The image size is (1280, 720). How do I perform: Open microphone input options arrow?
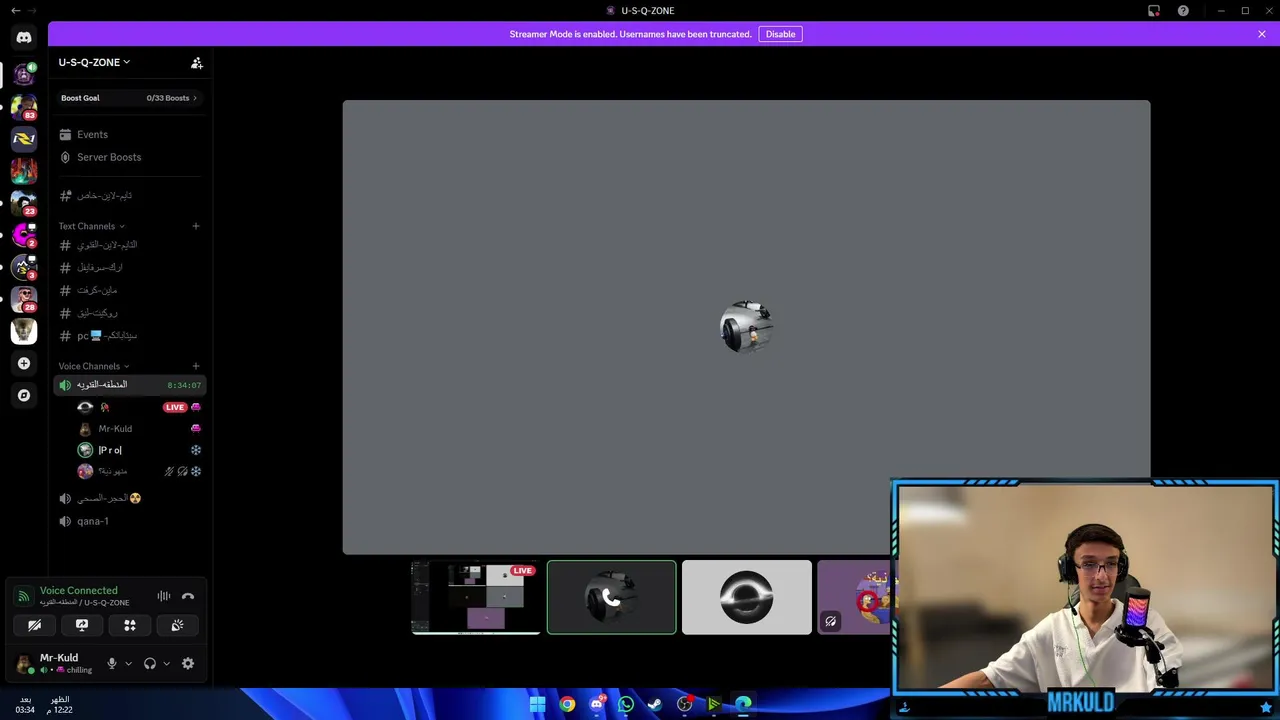(128, 663)
